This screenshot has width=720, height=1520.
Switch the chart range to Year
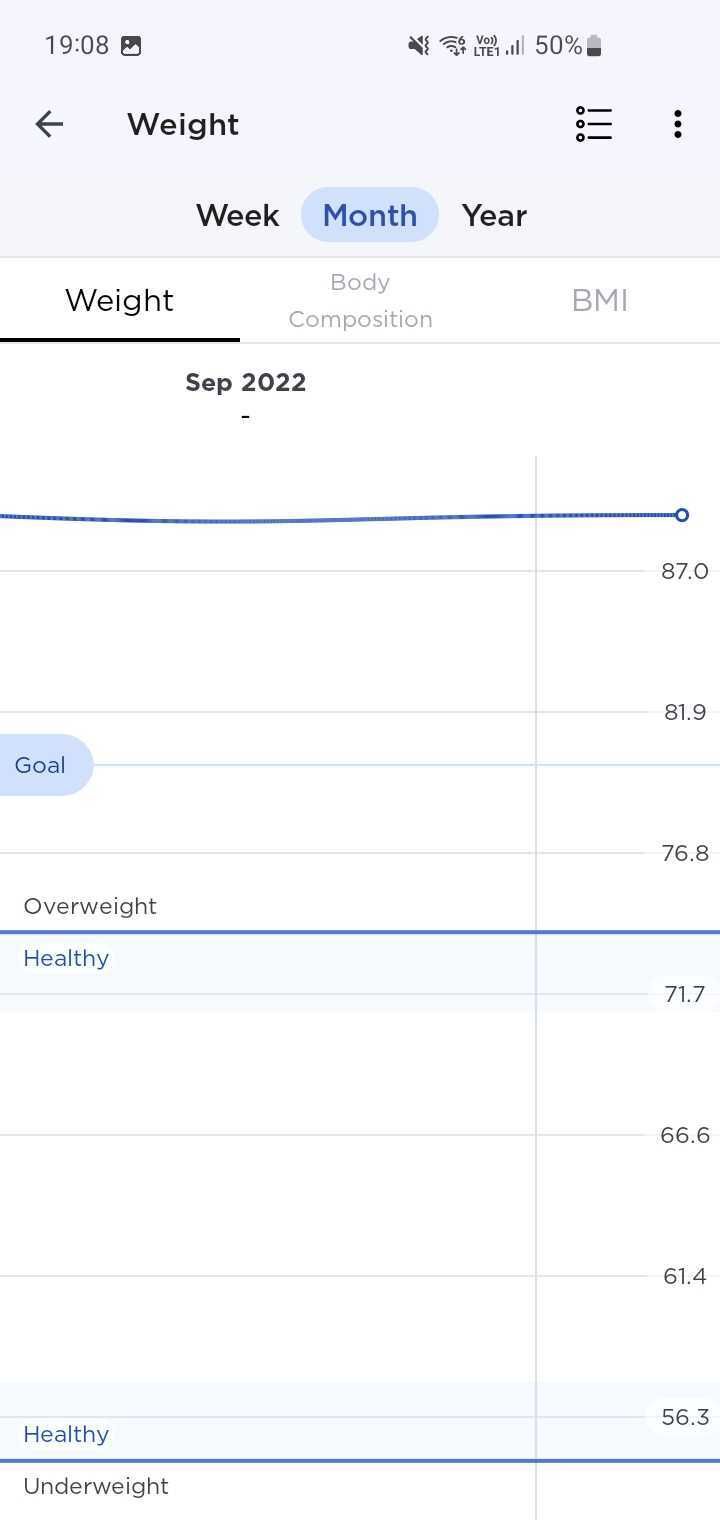click(x=494, y=214)
